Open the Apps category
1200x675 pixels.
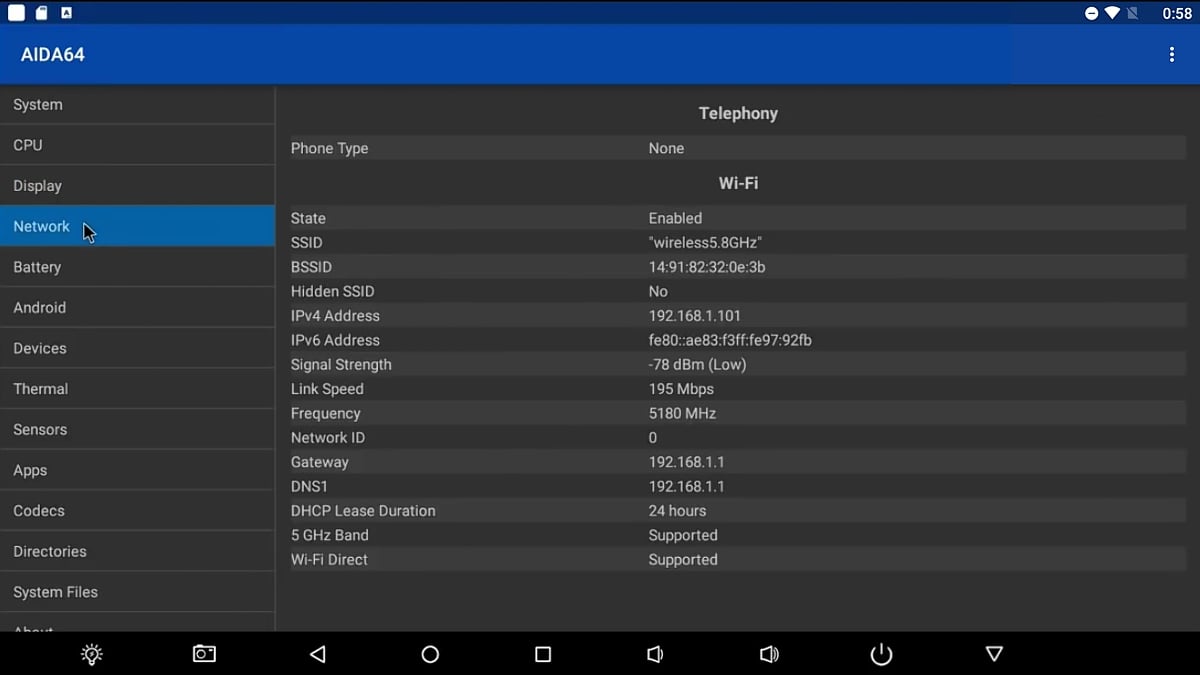(137, 470)
